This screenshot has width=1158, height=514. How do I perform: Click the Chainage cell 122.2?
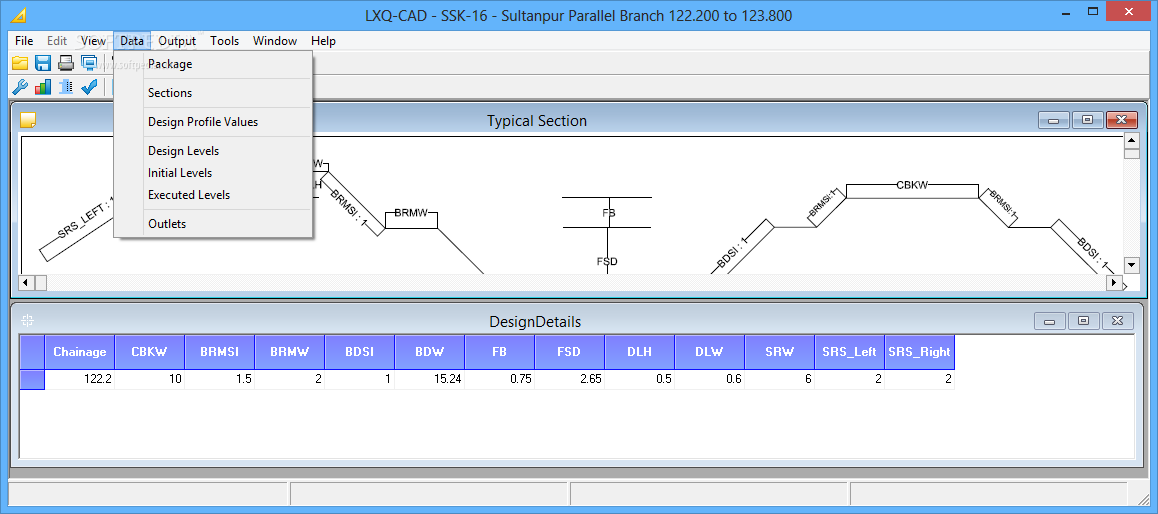click(80, 380)
